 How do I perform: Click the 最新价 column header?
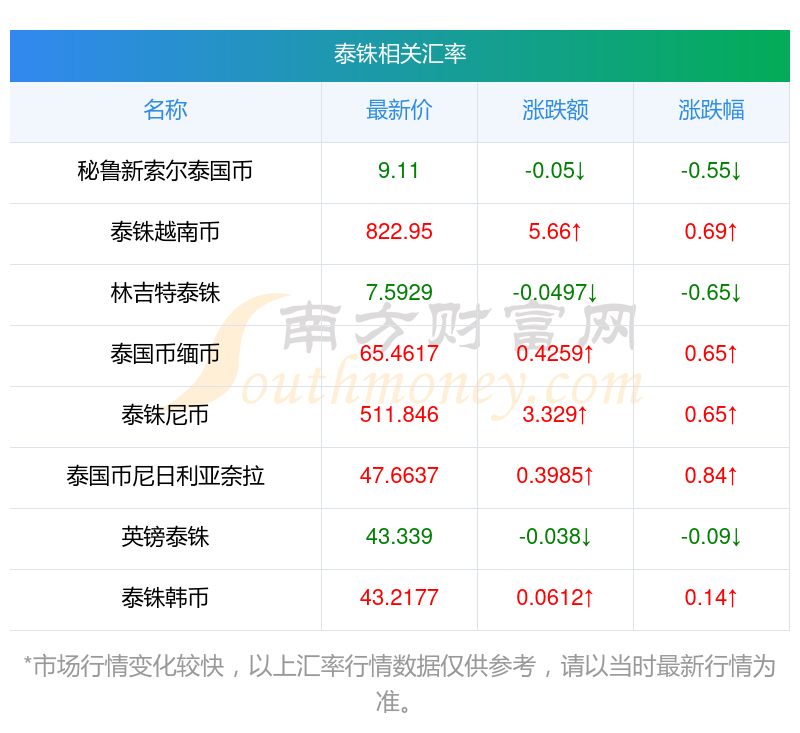(399, 110)
